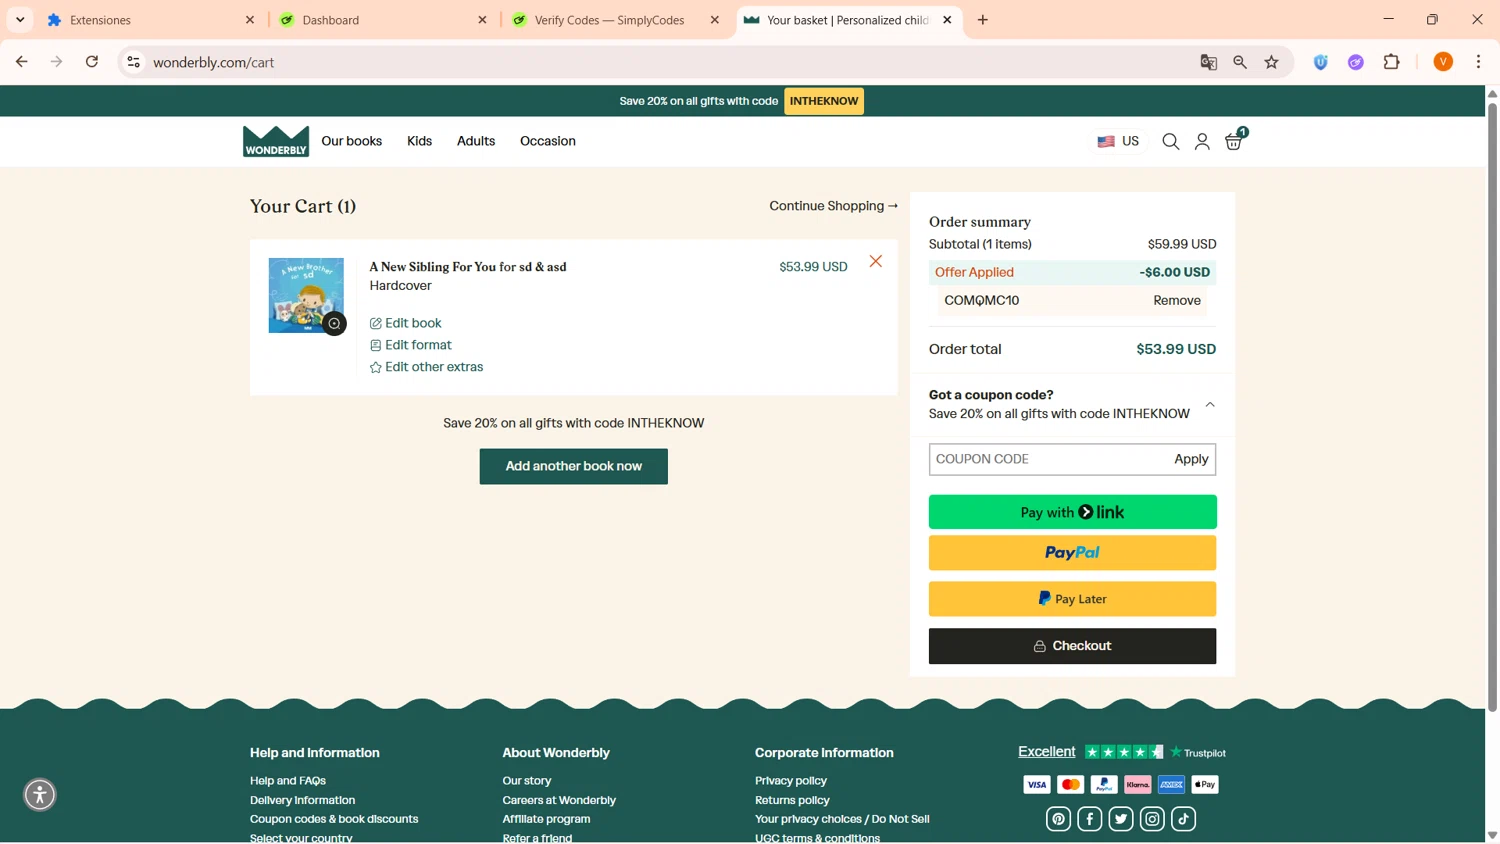Click the address bar URL
Viewport: 1500px width, 844px height.
214,62
